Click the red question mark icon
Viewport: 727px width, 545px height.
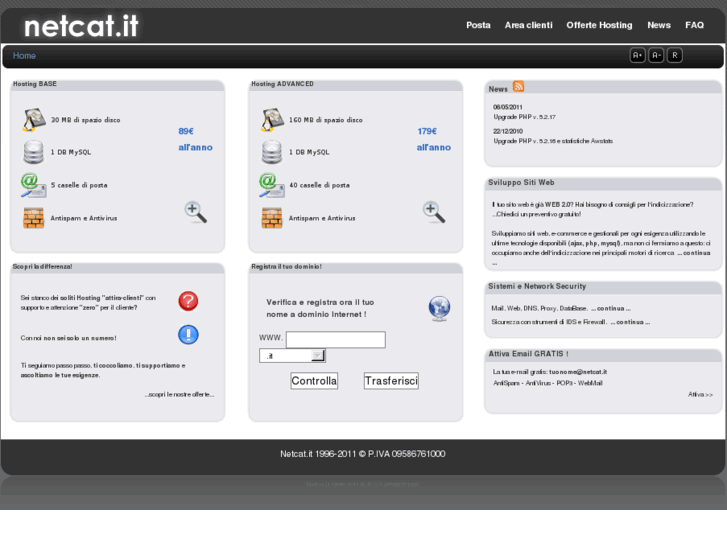click(188, 301)
